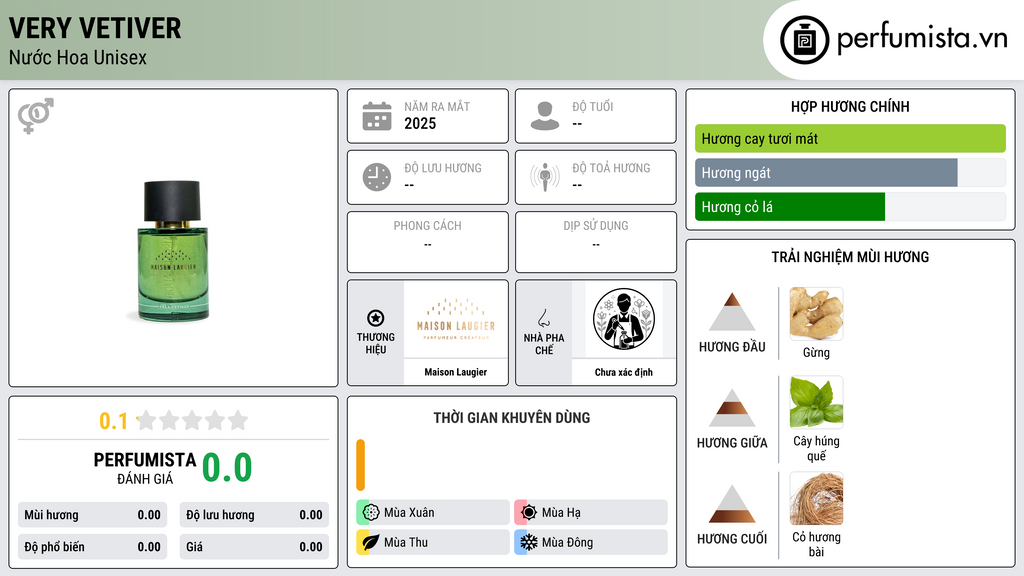Open the Maison Laugier brand logo

pyautogui.click(x=456, y=319)
